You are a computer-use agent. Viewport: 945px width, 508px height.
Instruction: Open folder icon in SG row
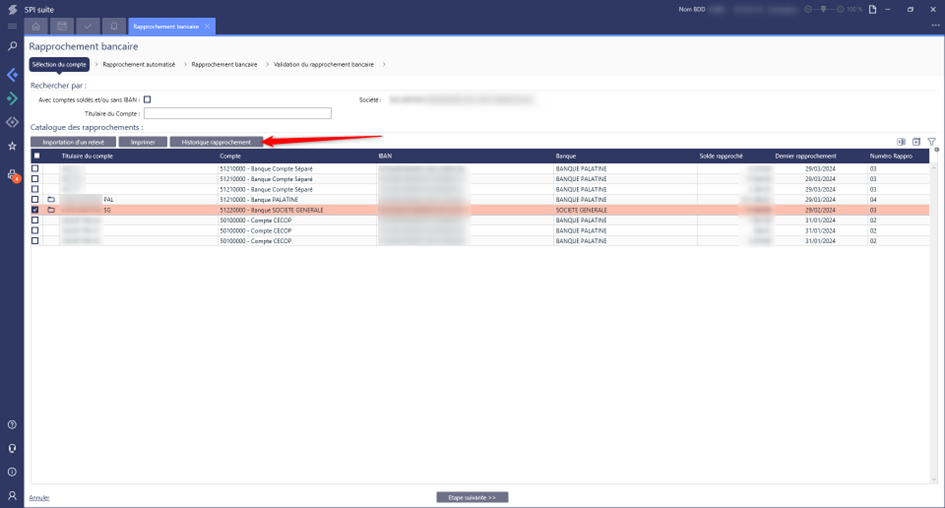pos(51,210)
